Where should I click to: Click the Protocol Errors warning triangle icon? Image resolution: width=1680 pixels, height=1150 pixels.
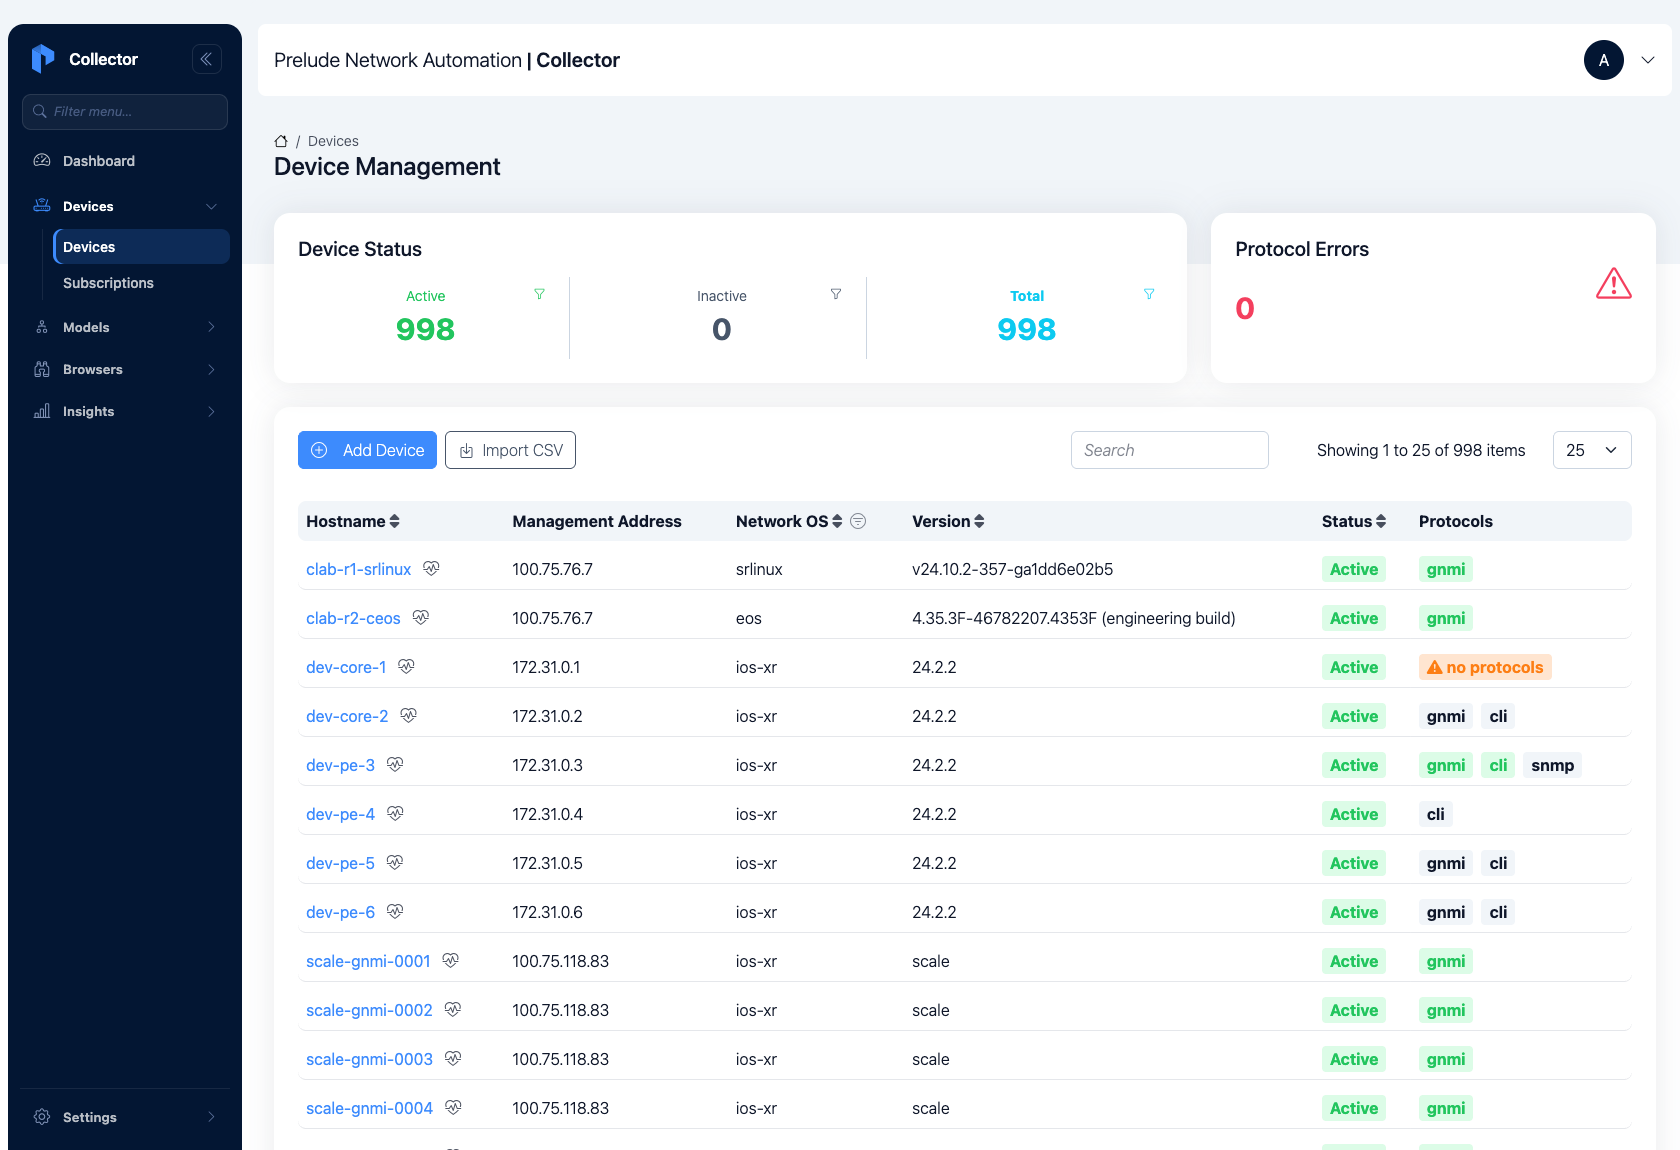point(1614,284)
